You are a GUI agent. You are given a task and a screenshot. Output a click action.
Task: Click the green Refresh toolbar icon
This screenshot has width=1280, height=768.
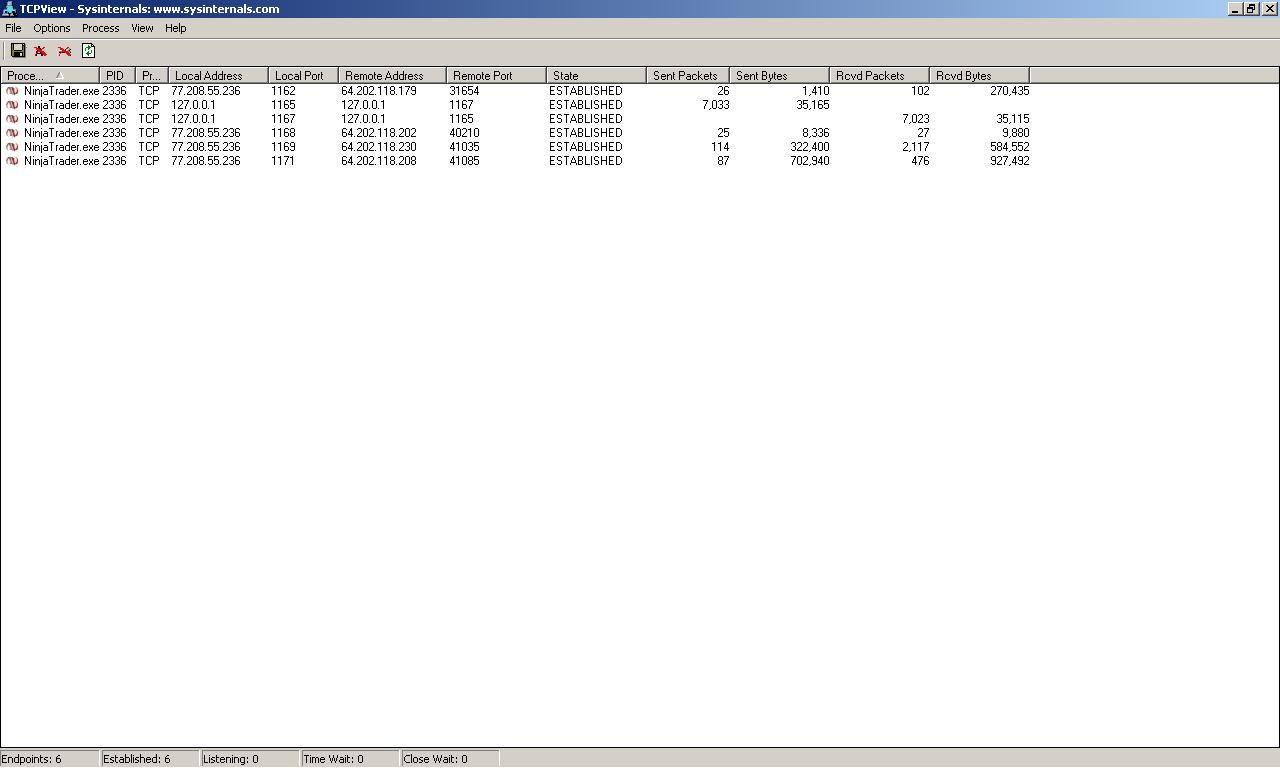88,51
